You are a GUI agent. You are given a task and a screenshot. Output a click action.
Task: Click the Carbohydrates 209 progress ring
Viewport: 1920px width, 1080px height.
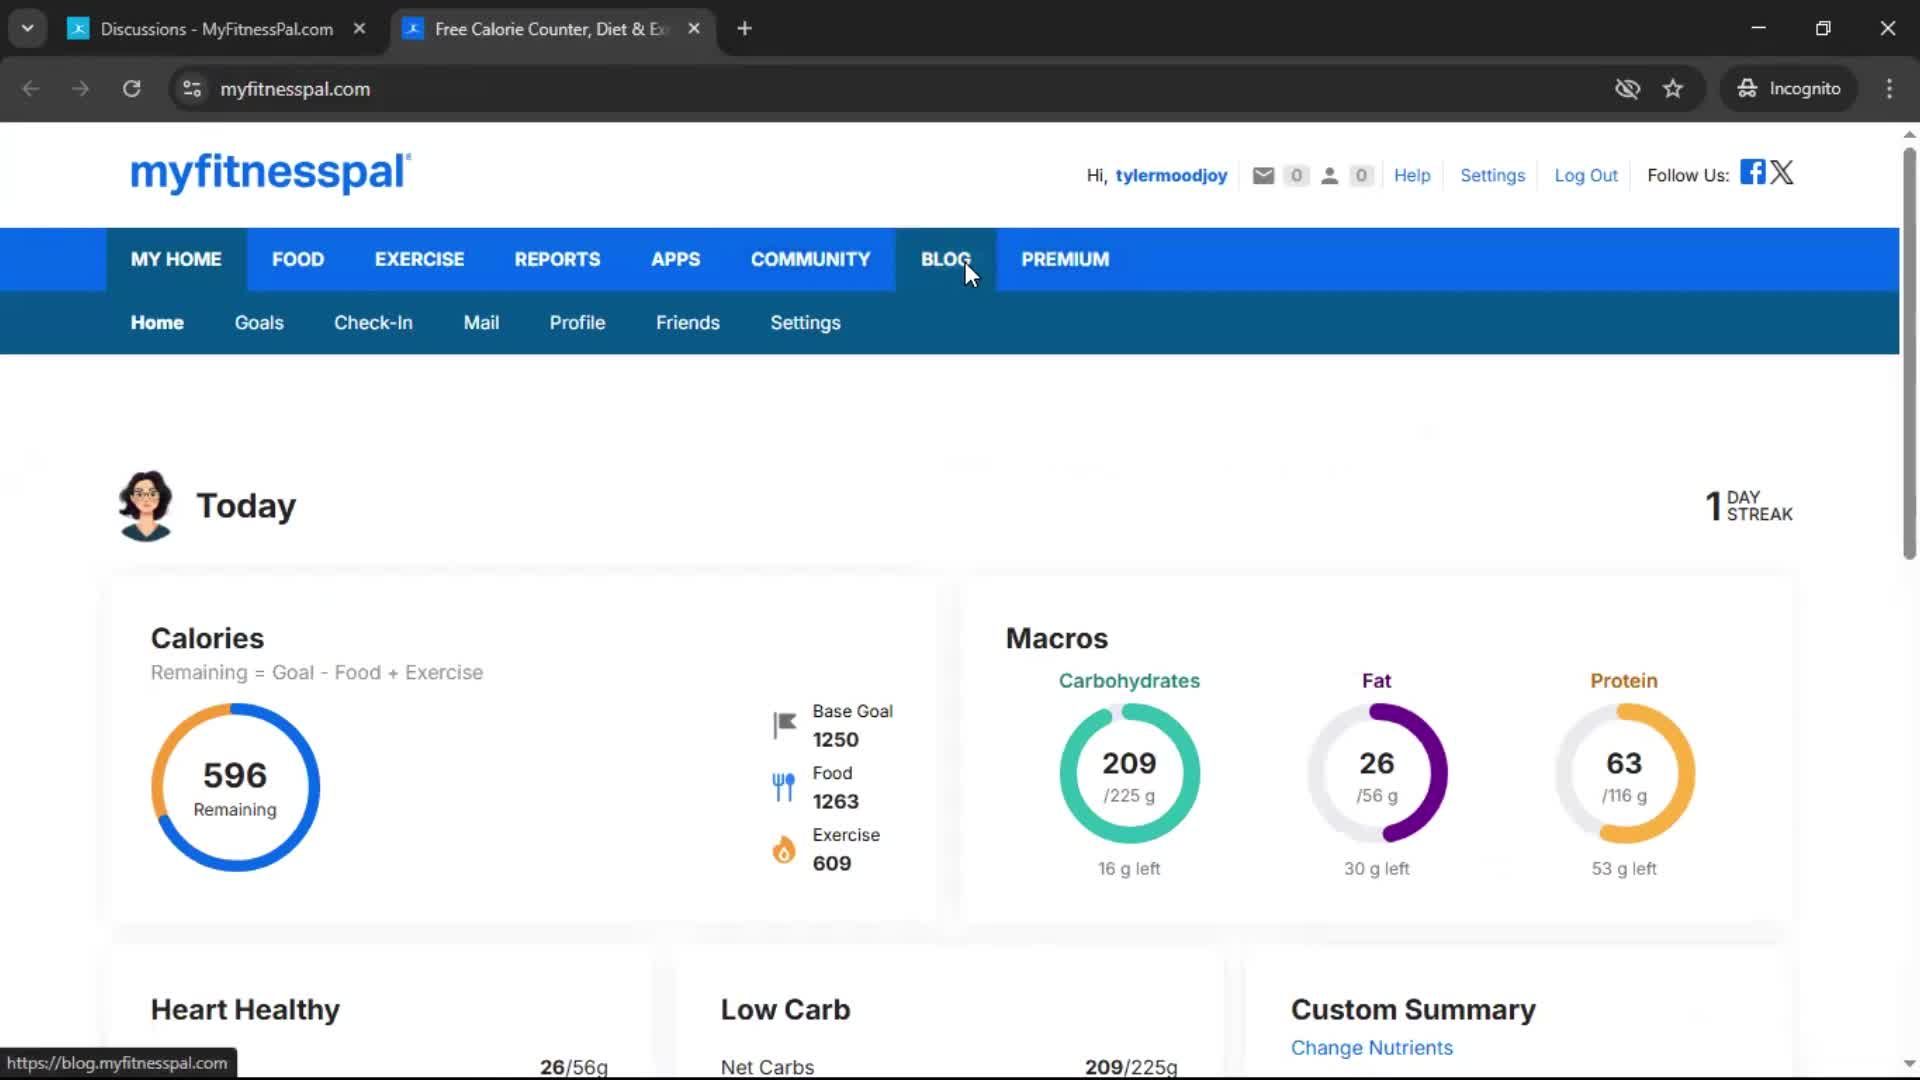click(1129, 773)
